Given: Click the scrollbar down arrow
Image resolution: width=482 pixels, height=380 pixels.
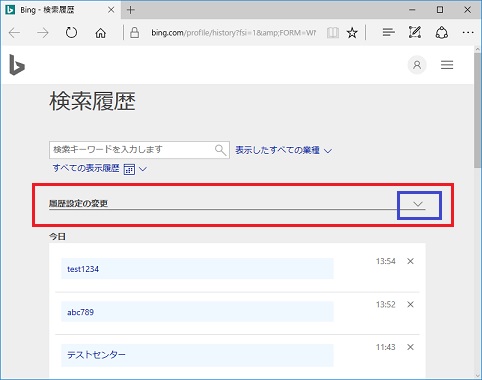Looking at the screenshot, I should (x=478, y=375).
